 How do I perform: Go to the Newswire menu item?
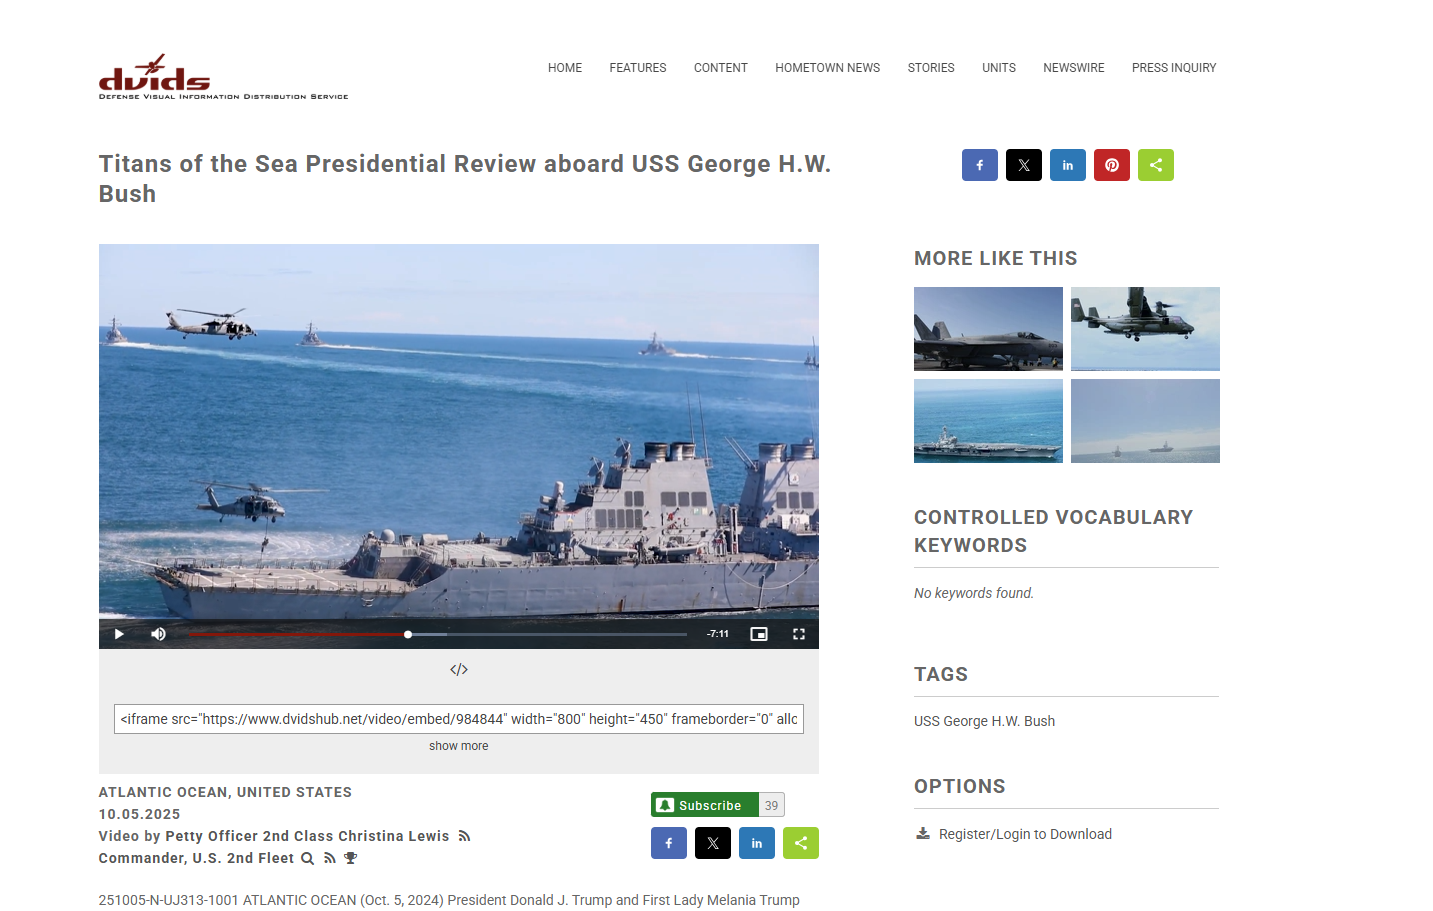click(x=1073, y=68)
